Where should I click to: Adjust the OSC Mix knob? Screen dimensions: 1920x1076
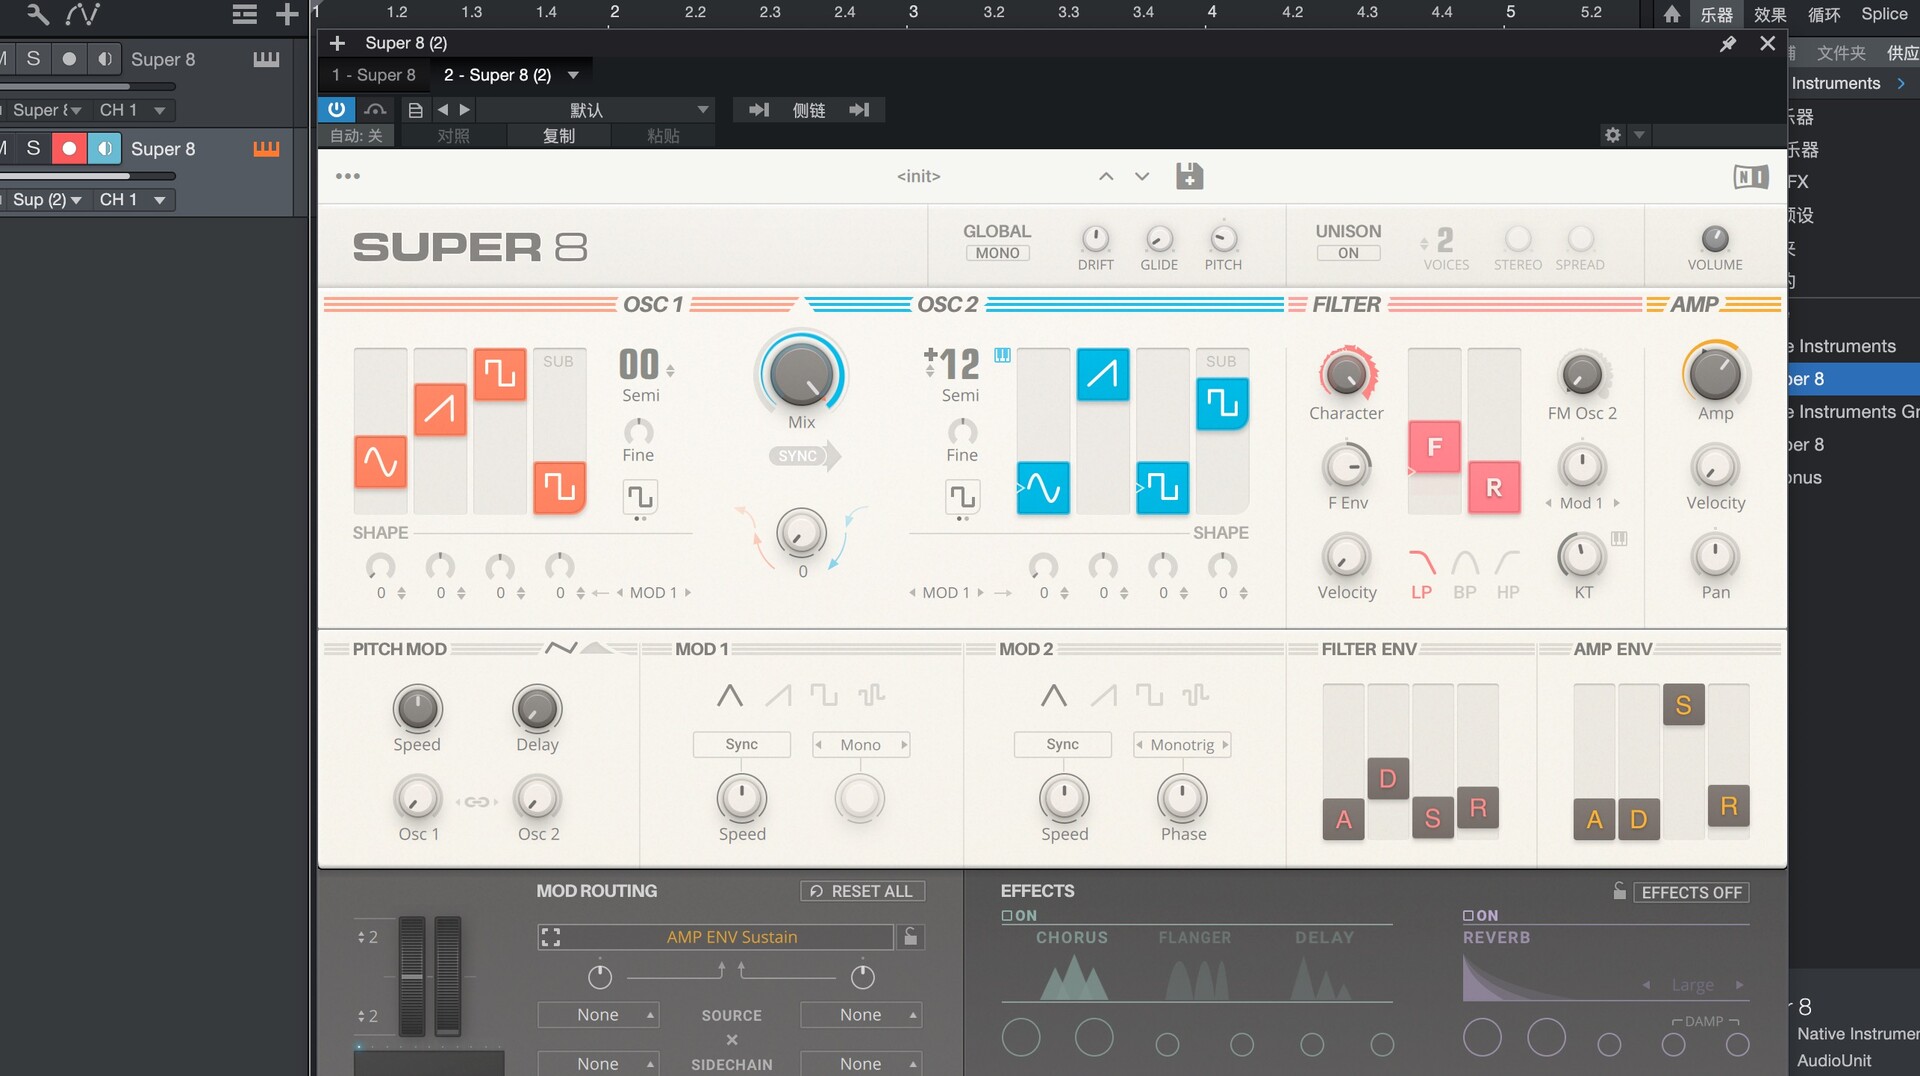click(x=801, y=374)
